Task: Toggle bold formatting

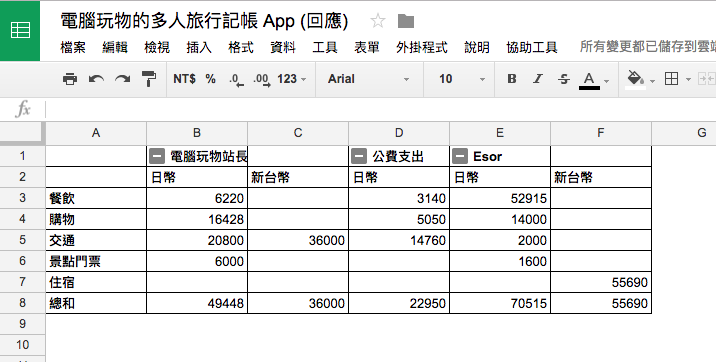Action: pyautogui.click(x=512, y=79)
